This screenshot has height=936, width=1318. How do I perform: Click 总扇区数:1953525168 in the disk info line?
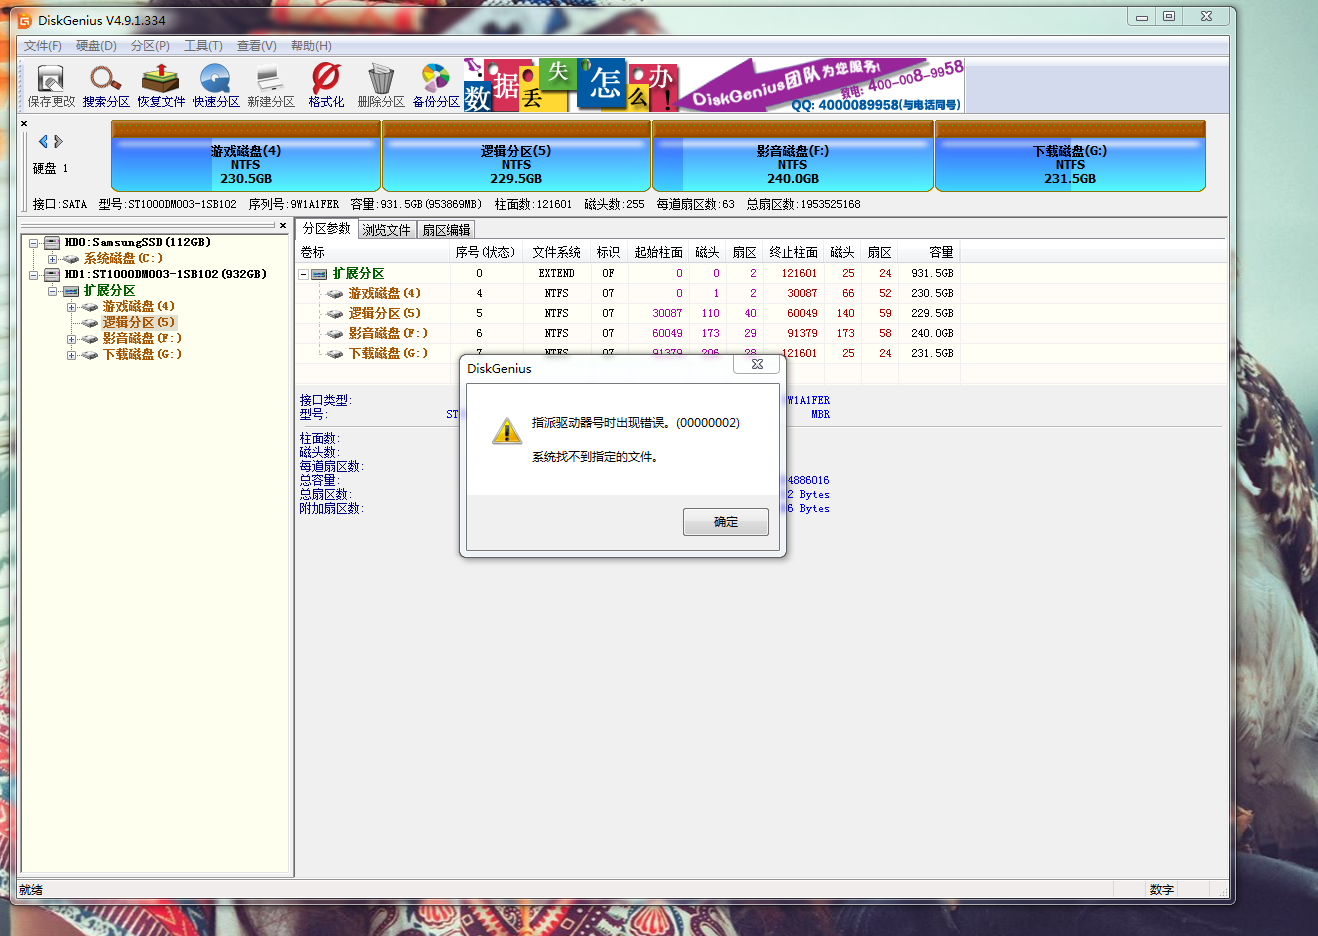point(803,204)
